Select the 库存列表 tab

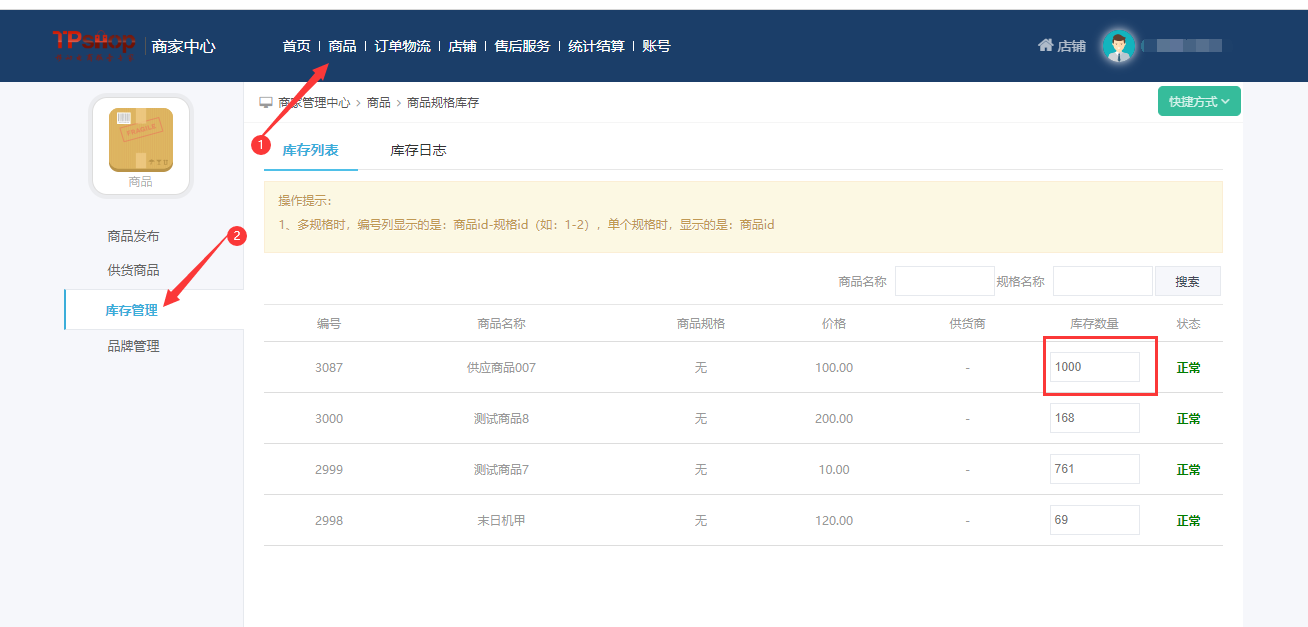(310, 150)
